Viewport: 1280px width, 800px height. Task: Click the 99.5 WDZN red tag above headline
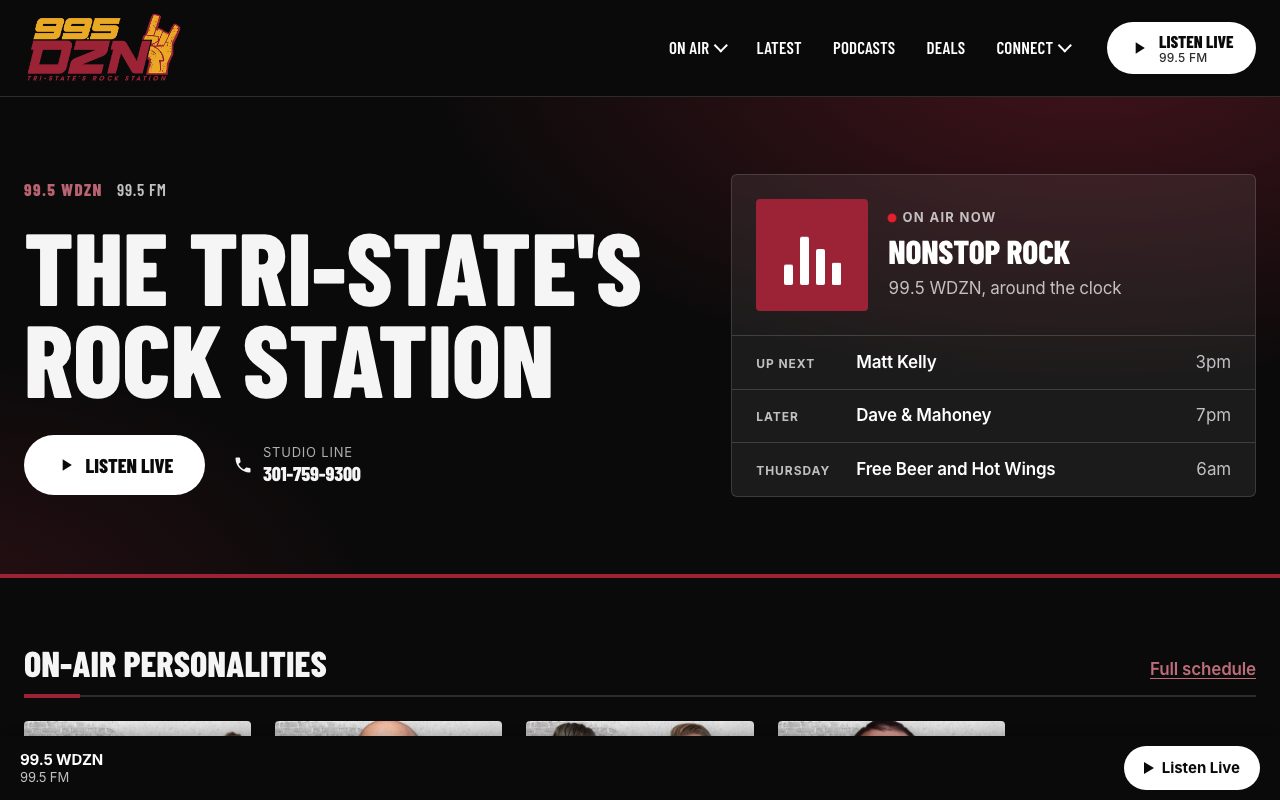click(x=63, y=190)
